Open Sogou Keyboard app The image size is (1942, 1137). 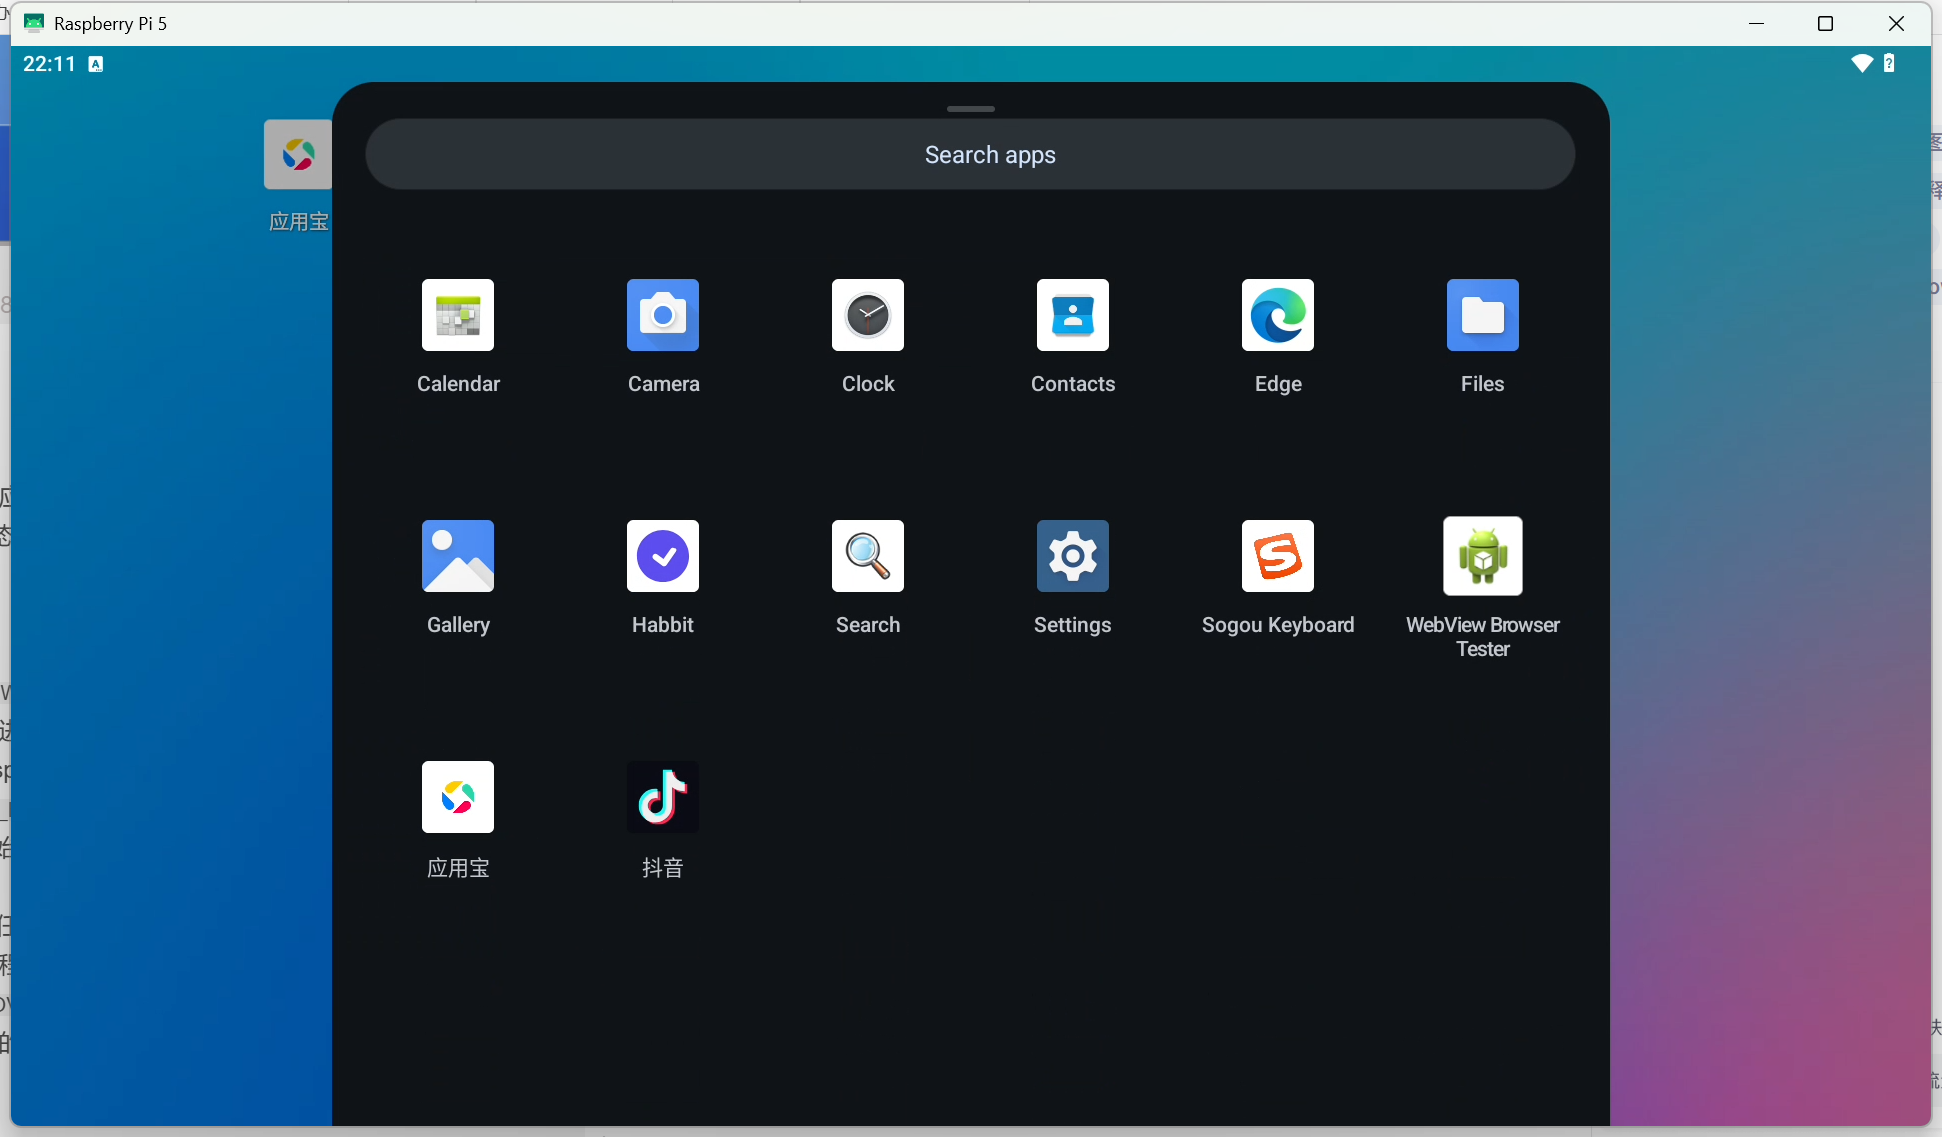click(x=1278, y=556)
